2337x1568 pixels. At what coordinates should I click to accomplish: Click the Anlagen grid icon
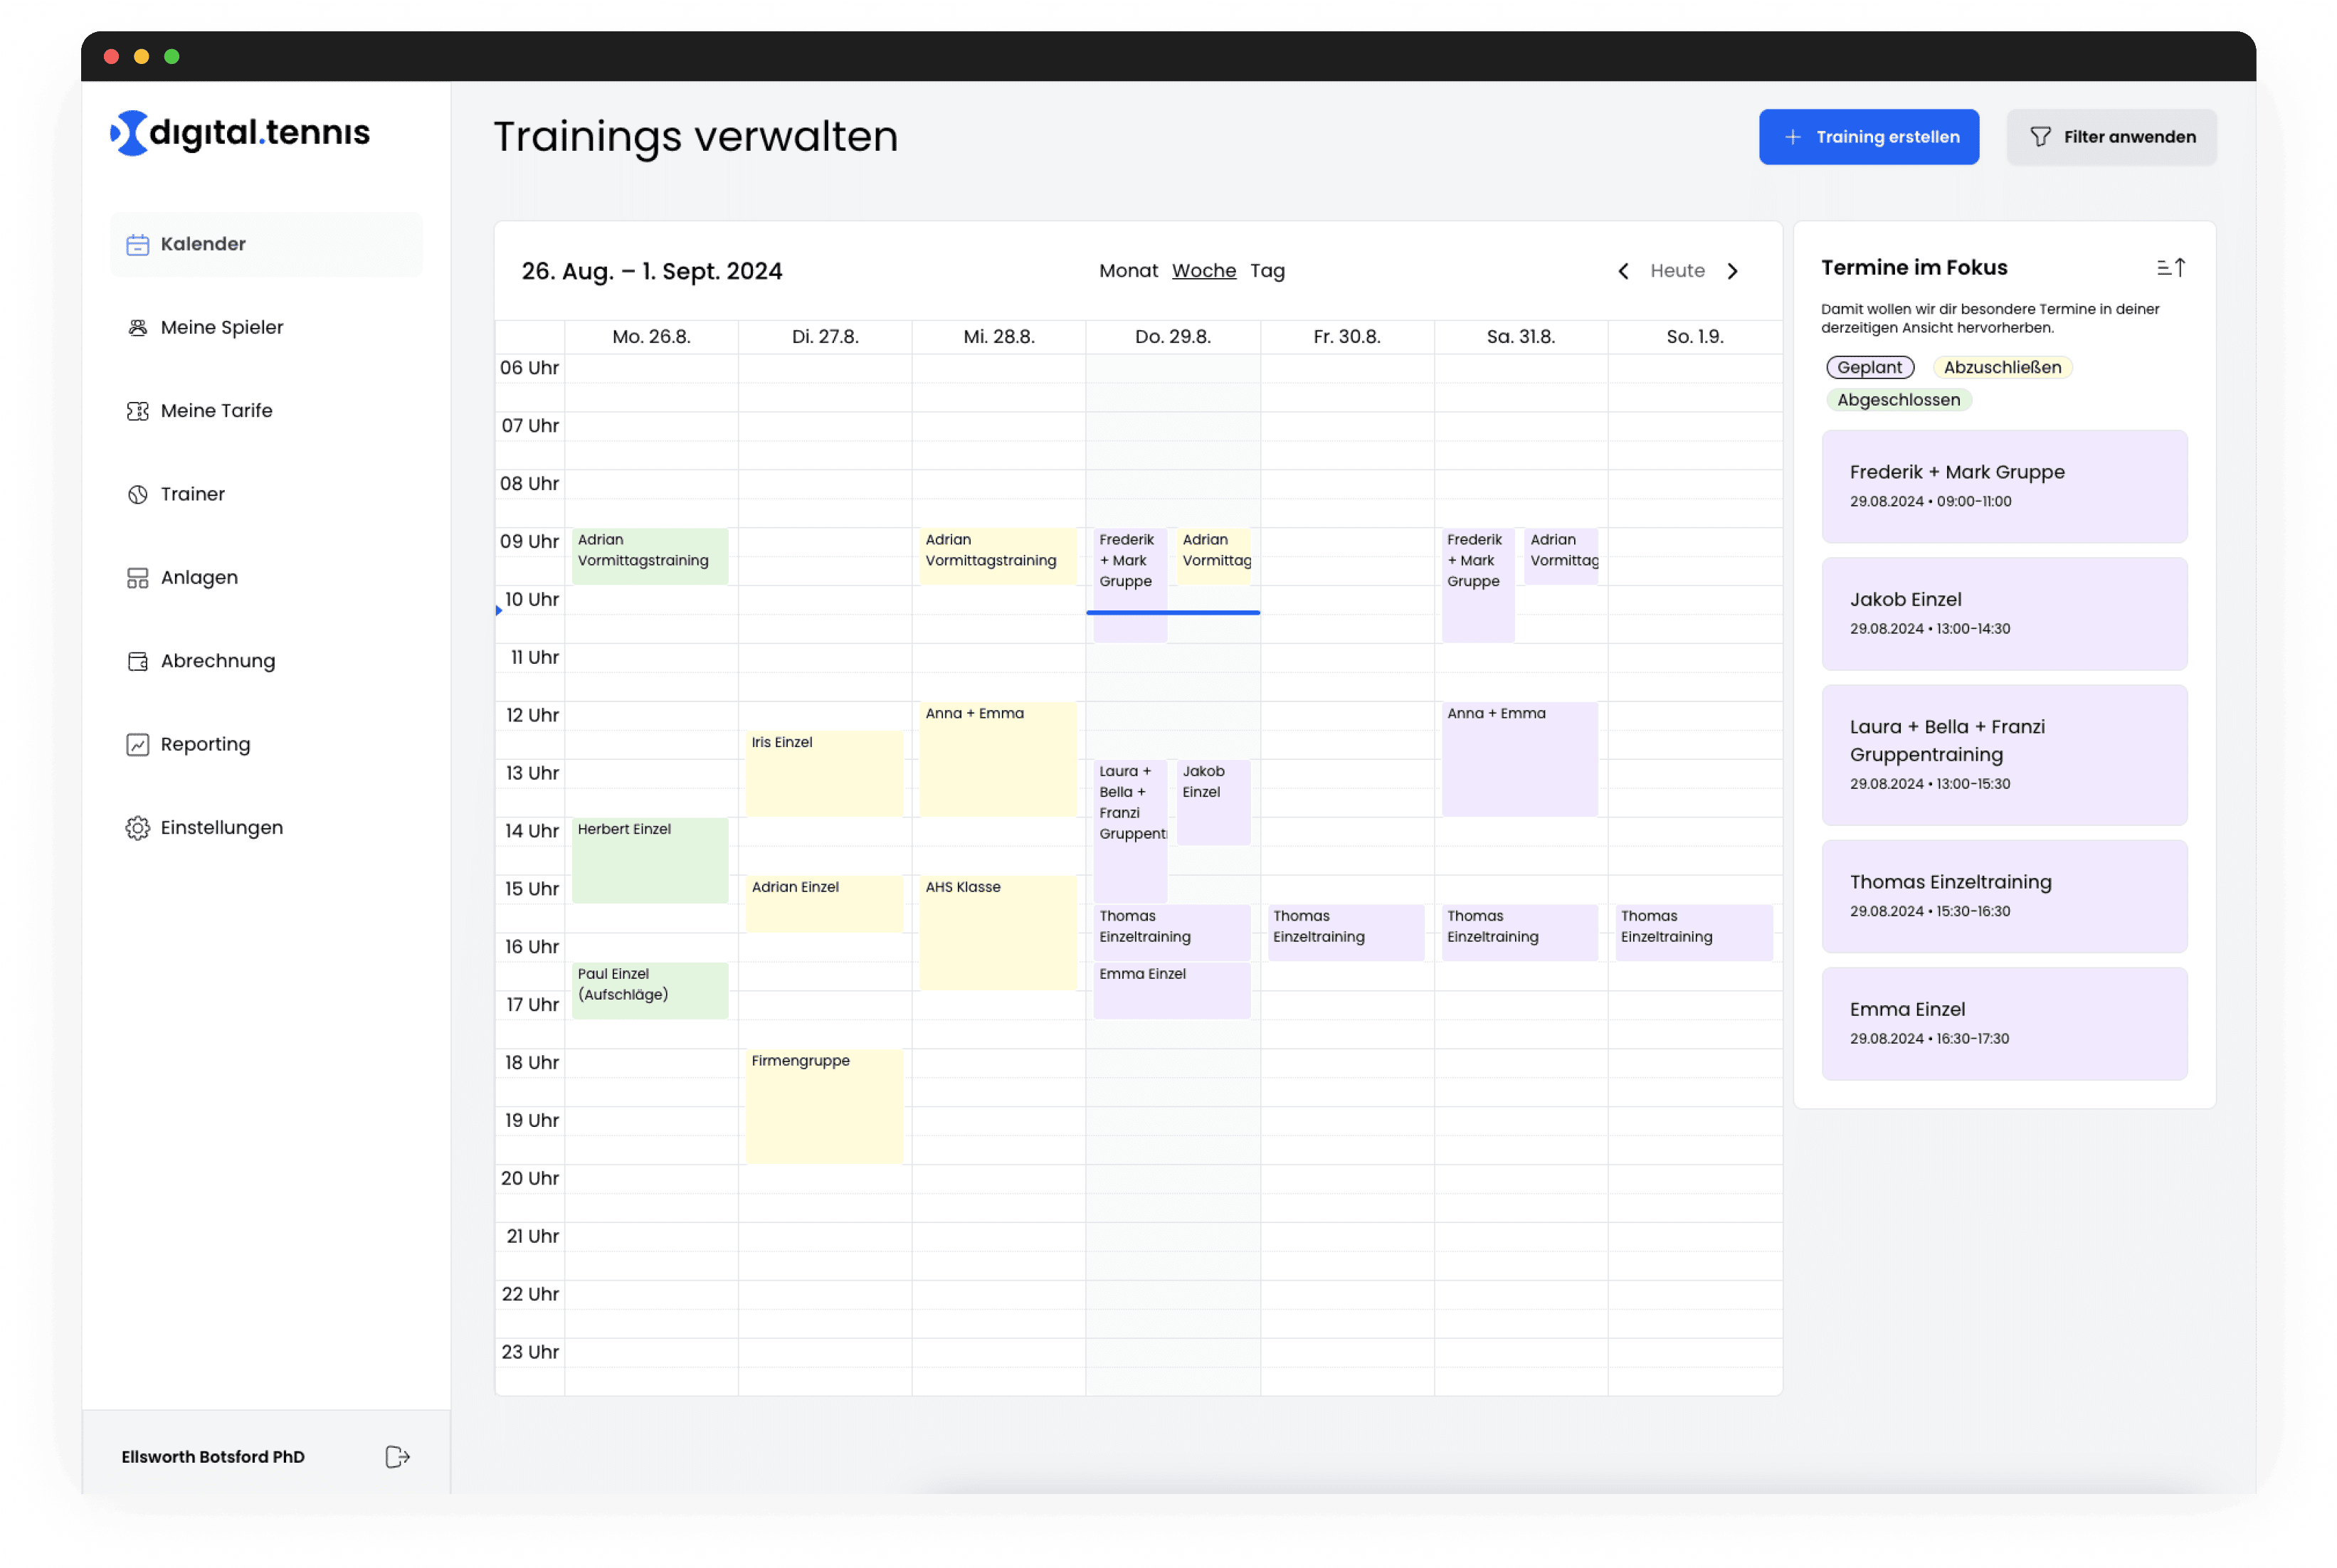[x=138, y=578]
